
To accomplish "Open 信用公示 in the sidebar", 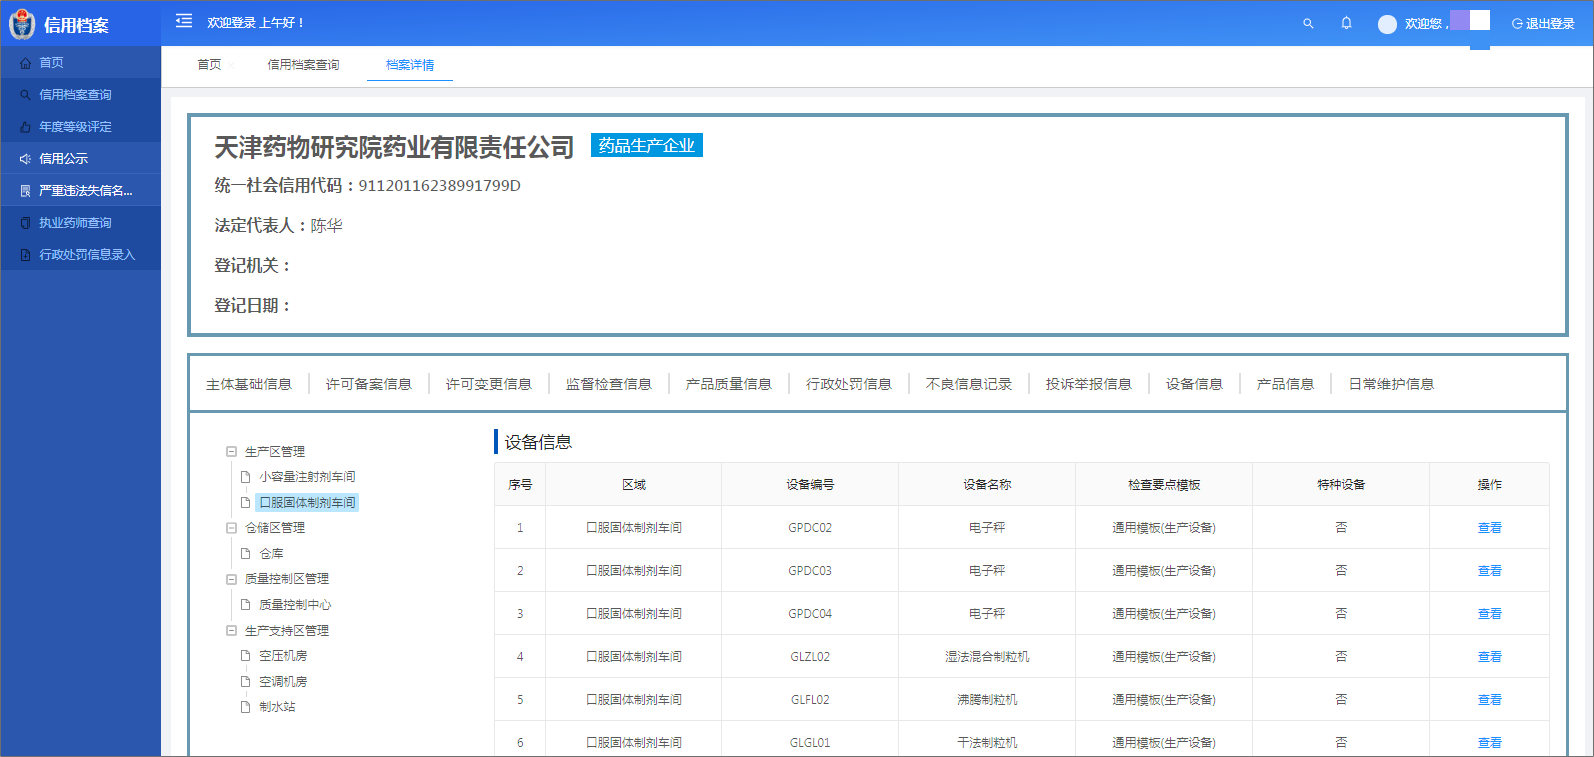I will pos(63,159).
